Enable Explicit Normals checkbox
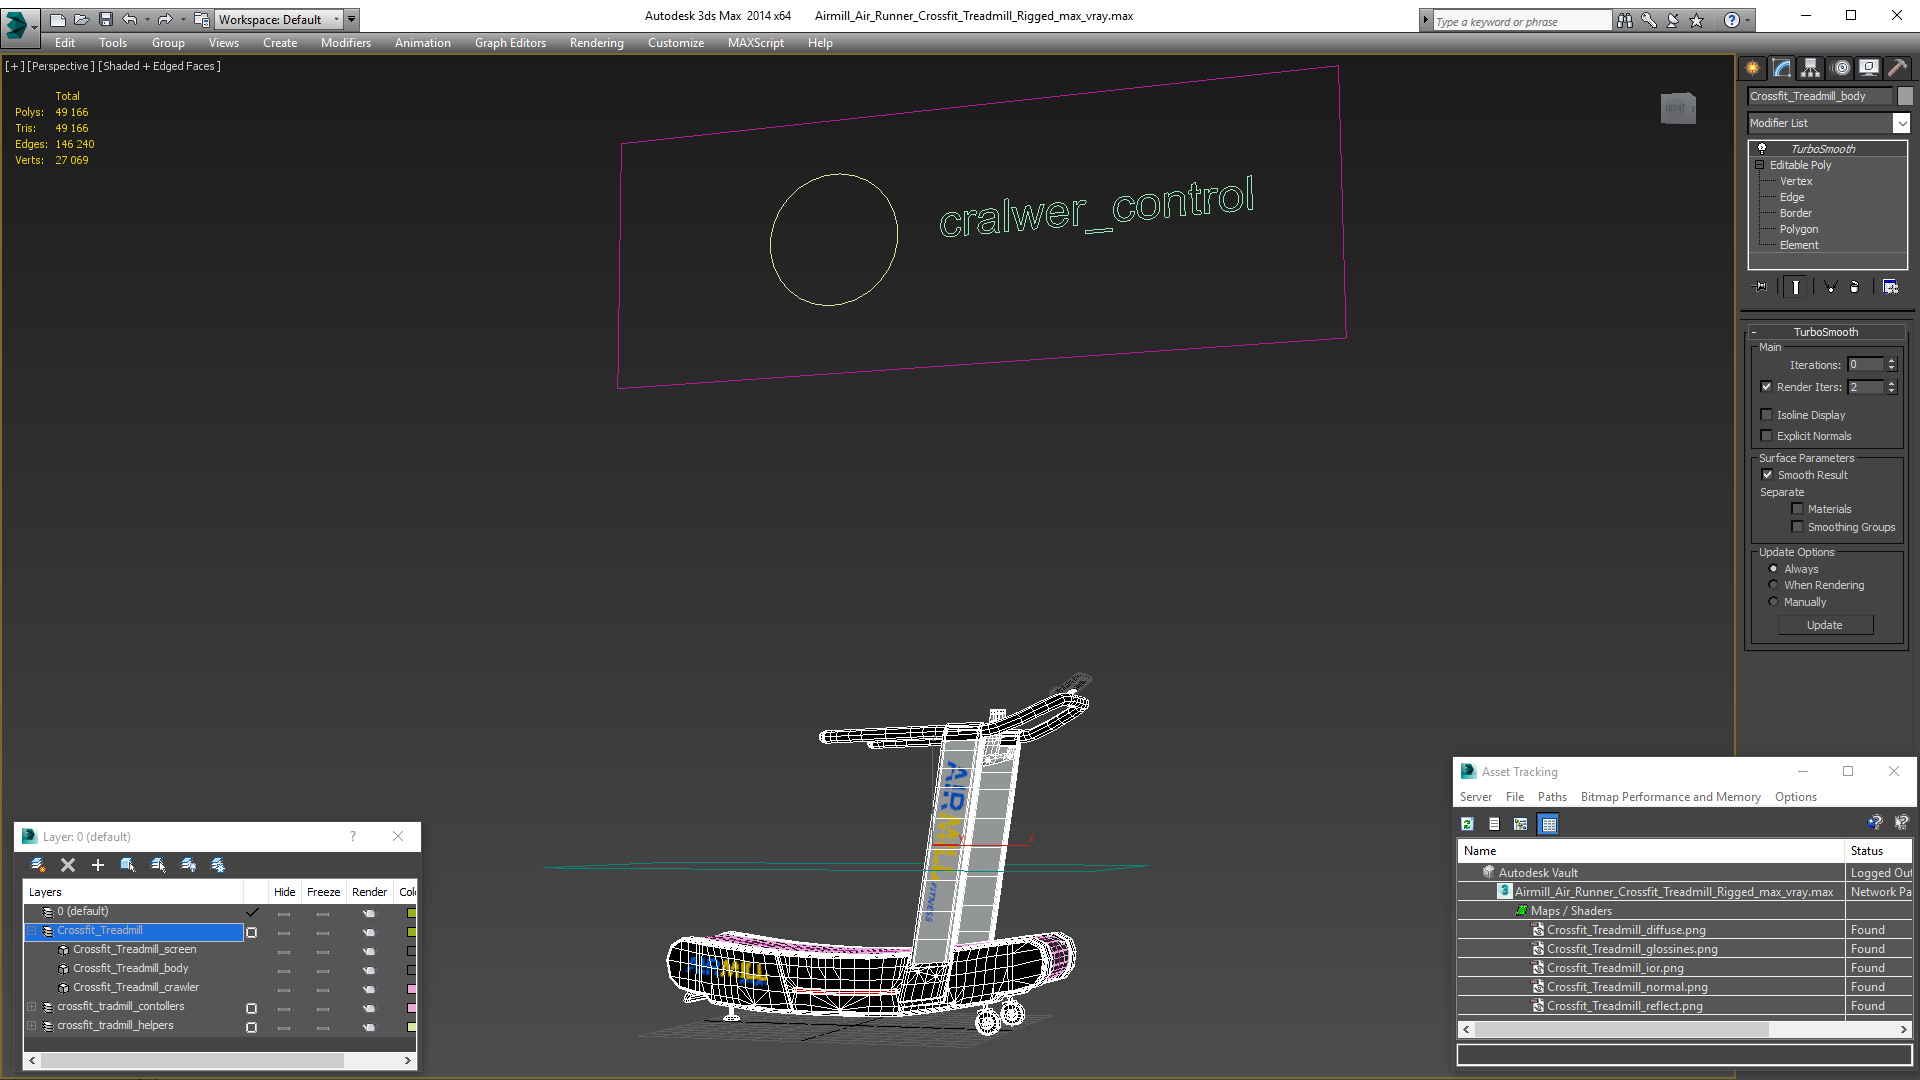The height and width of the screenshot is (1080, 1920). tap(1766, 436)
